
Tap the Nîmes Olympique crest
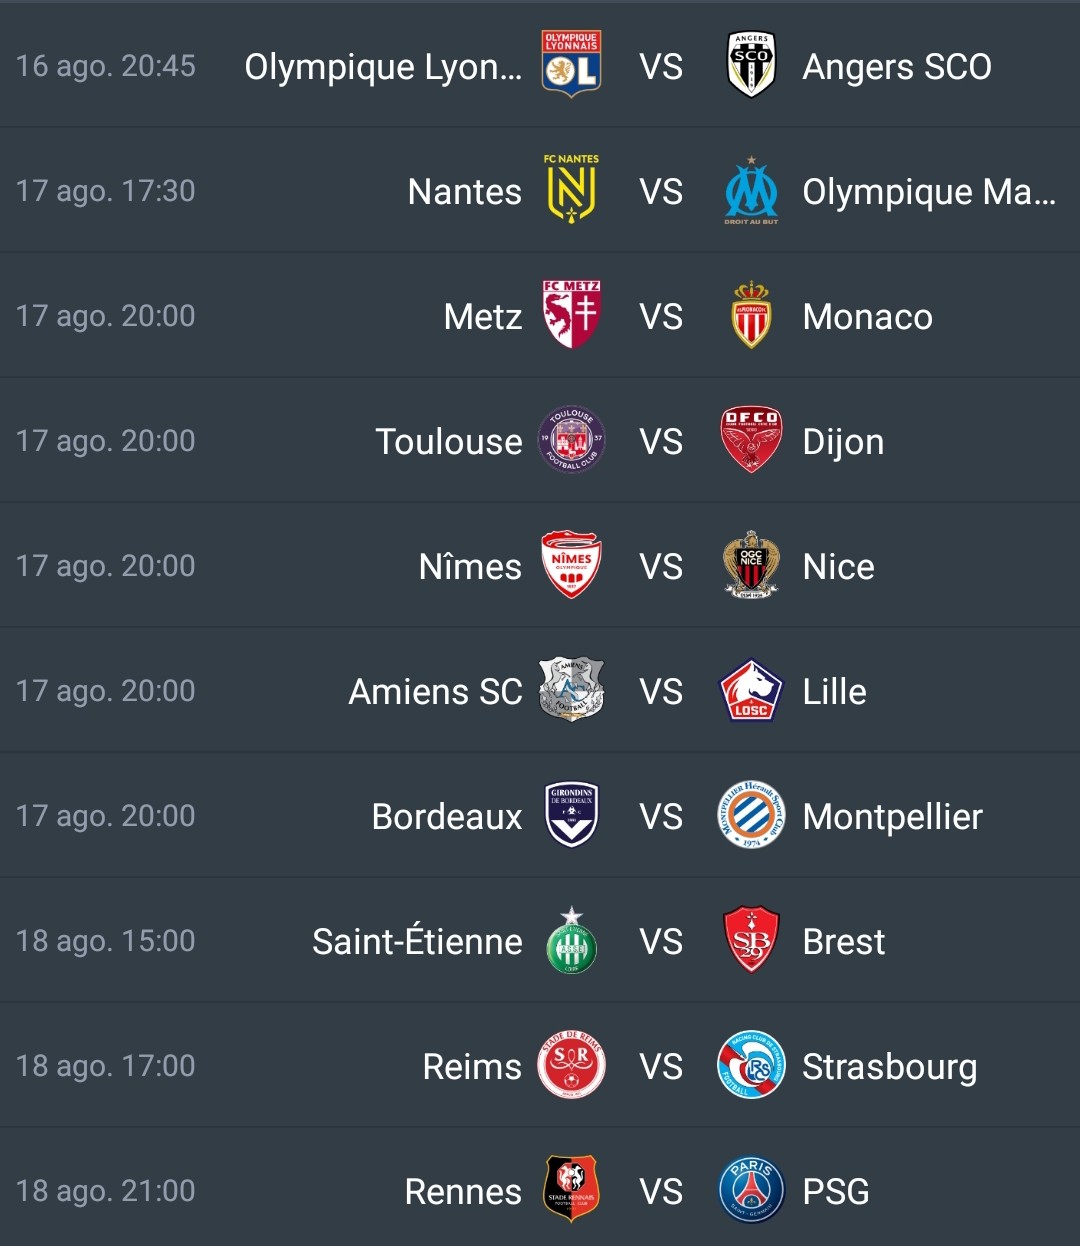pyautogui.click(x=571, y=564)
